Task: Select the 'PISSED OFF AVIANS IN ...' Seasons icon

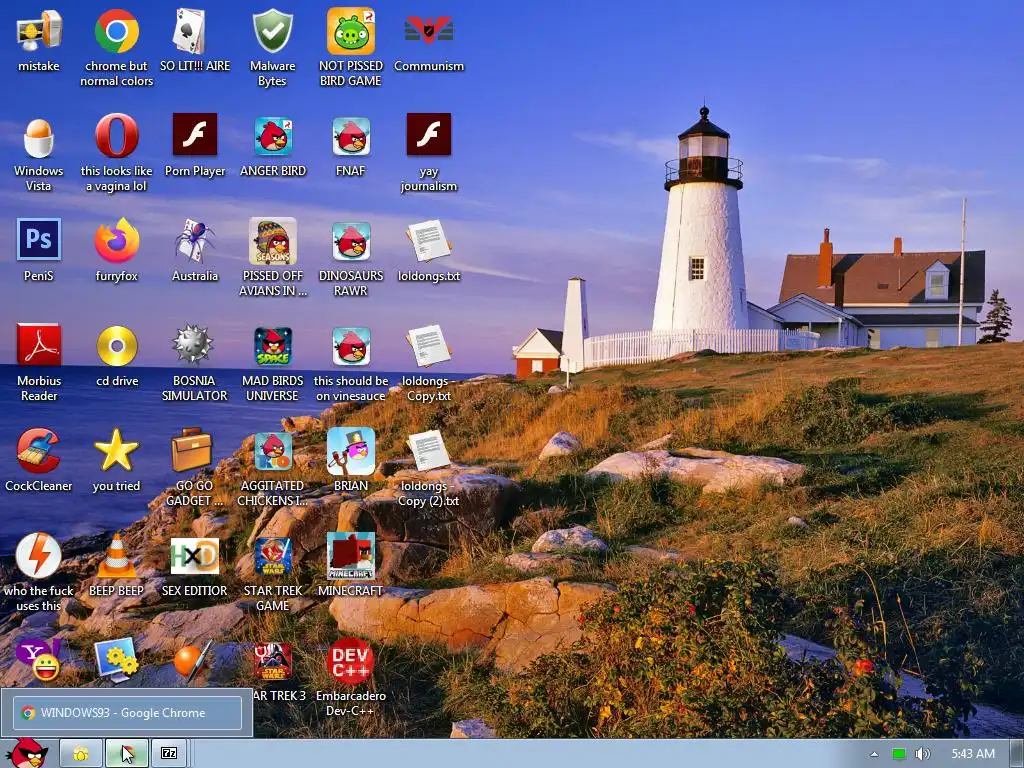Action: point(272,241)
